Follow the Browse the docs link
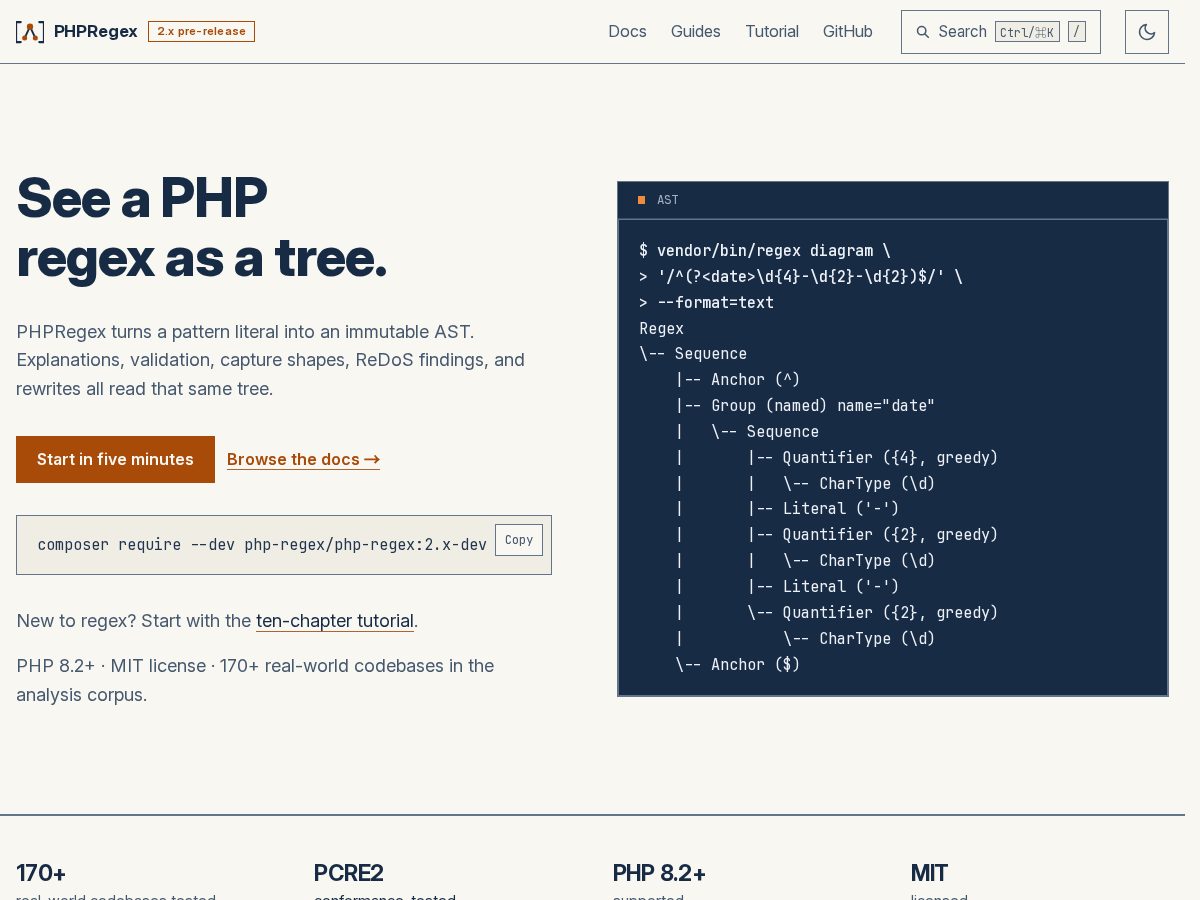The width and height of the screenshot is (1200, 900). (x=303, y=459)
